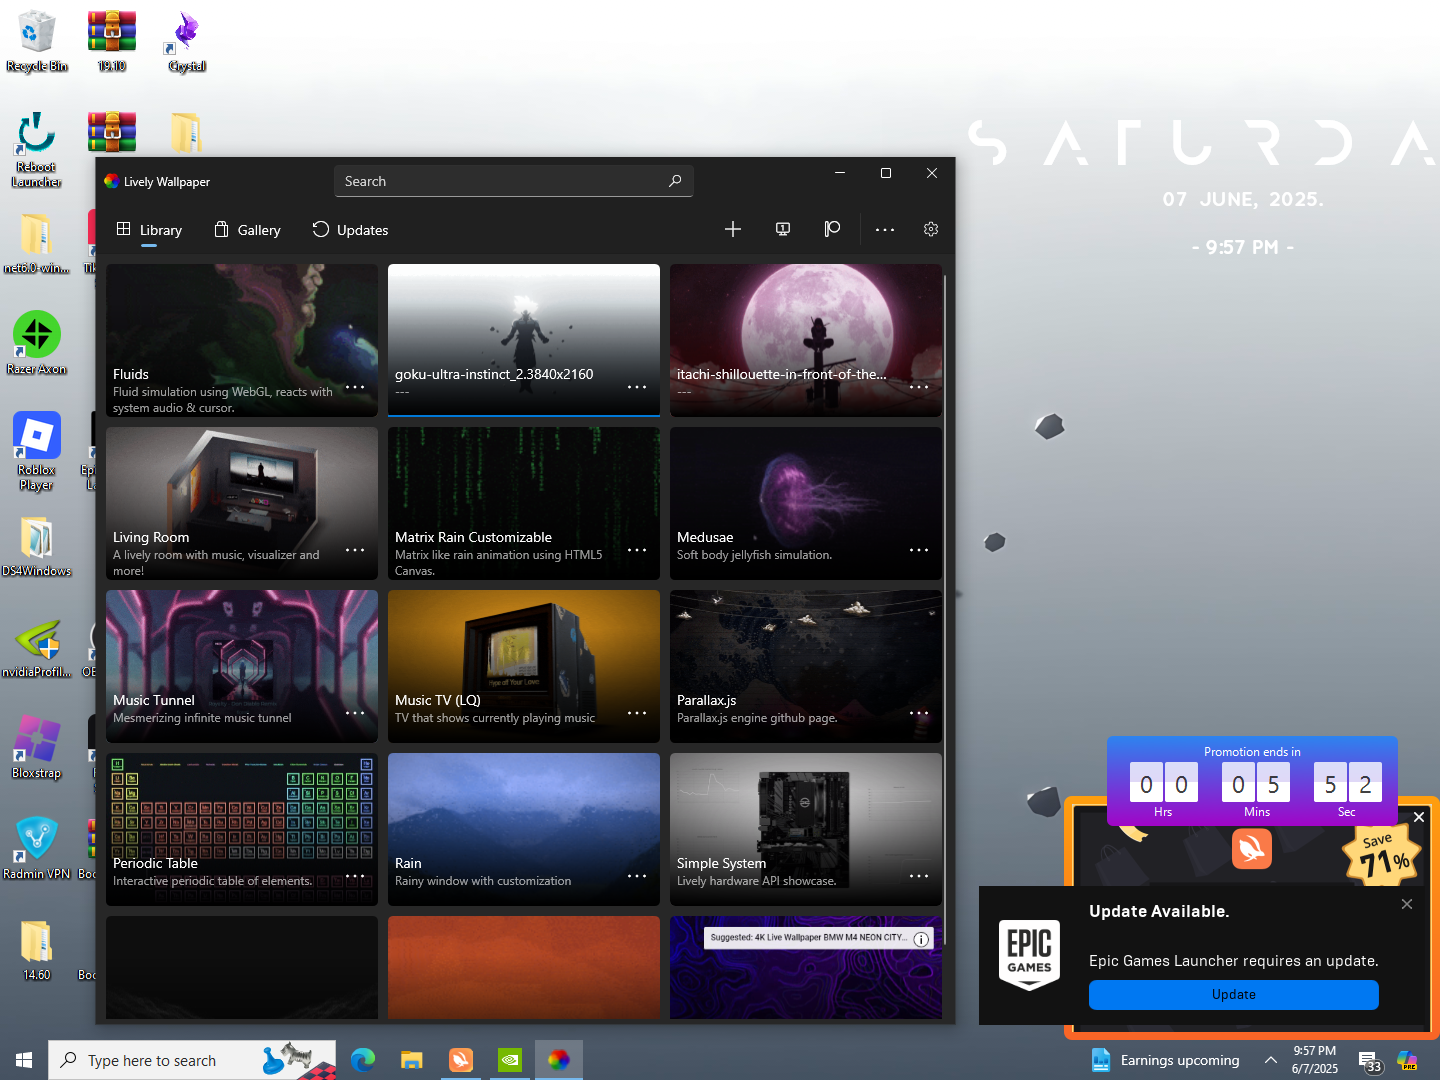
Task: Open the notification center with 33 badge
Action: click(1369, 1061)
